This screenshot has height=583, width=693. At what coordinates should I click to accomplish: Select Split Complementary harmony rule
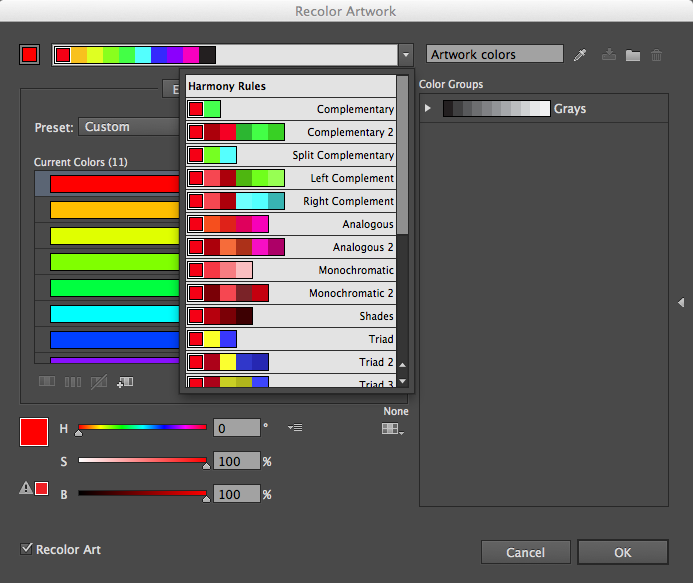[291, 155]
